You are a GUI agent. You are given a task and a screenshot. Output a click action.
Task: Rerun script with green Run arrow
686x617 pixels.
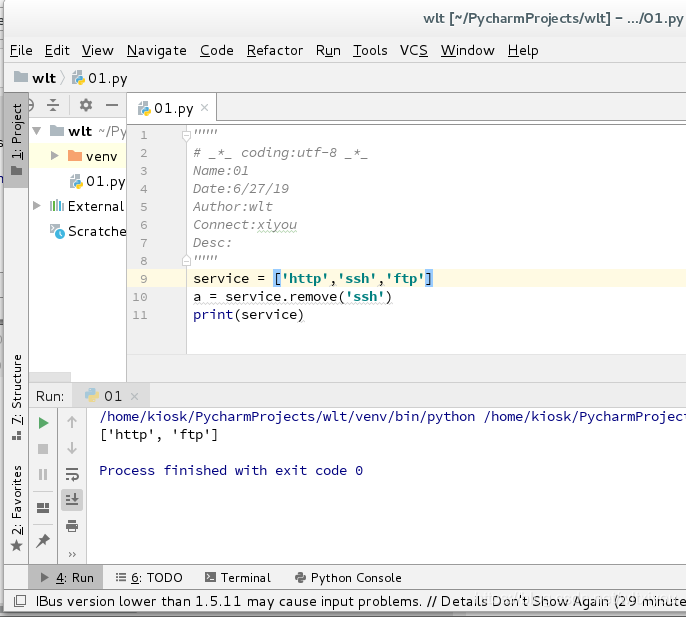click(x=43, y=423)
